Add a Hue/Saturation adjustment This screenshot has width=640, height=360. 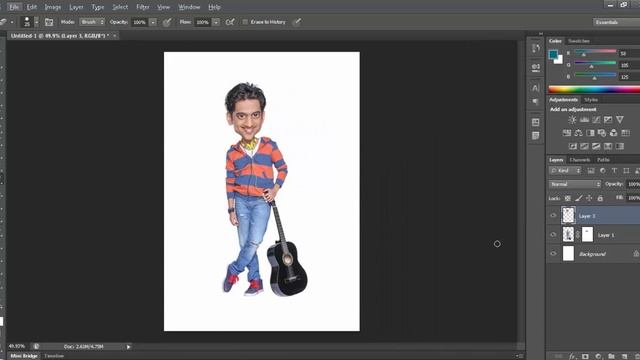pos(567,133)
